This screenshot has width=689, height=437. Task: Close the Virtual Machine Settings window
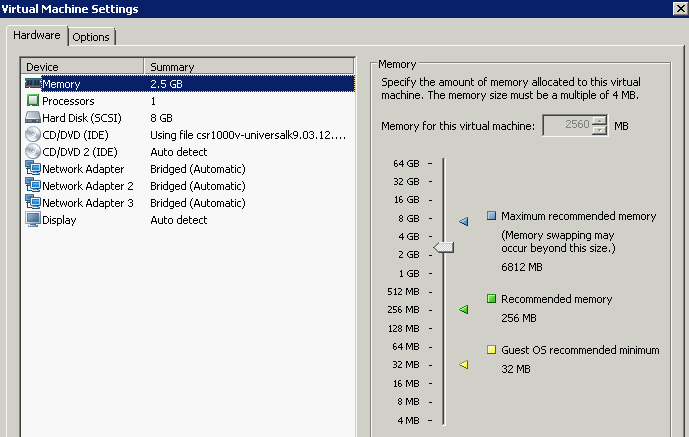tap(680, 8)
